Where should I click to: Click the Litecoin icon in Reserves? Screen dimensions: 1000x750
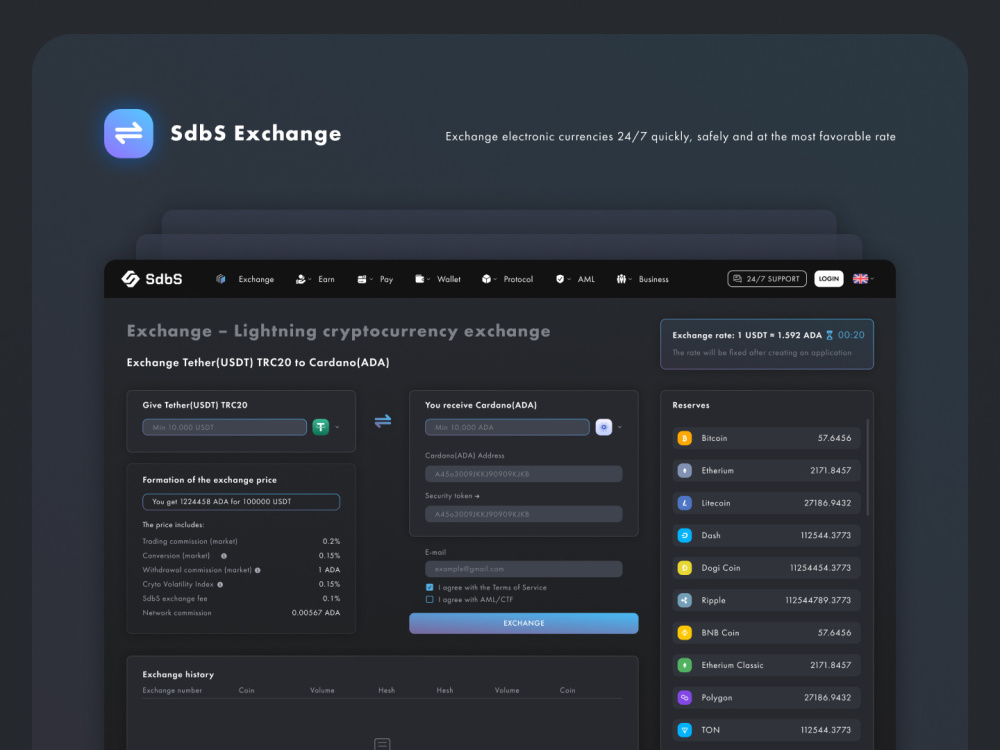coord(684,503)
